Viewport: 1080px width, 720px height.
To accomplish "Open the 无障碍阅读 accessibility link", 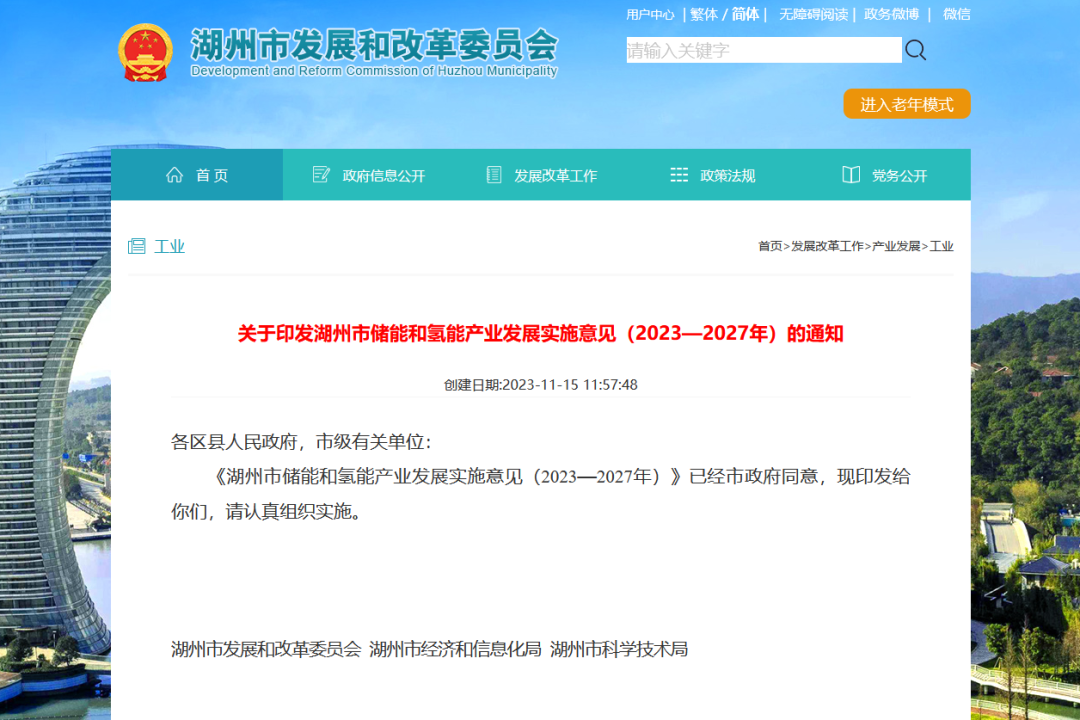I will [813, 14].
